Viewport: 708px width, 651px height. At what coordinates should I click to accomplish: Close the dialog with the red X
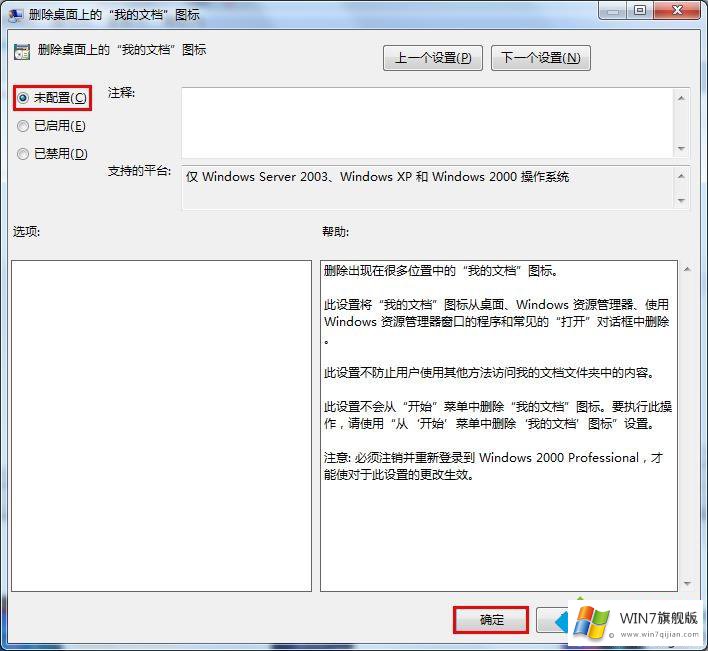pos(678,10)
